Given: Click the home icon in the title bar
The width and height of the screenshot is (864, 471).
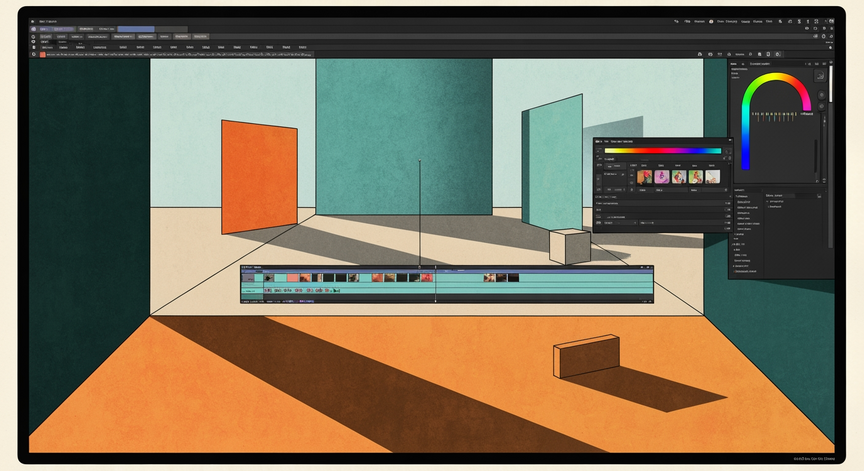Looking at the screenshot, I should [33, 21].
